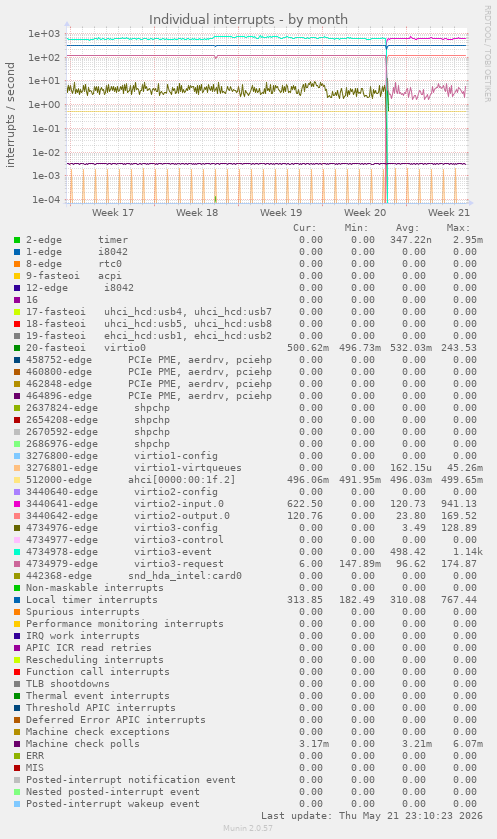497x839 pixels.
Task: Click the magenta swatch for virtio2-input.0
Action: coord(17,504)
